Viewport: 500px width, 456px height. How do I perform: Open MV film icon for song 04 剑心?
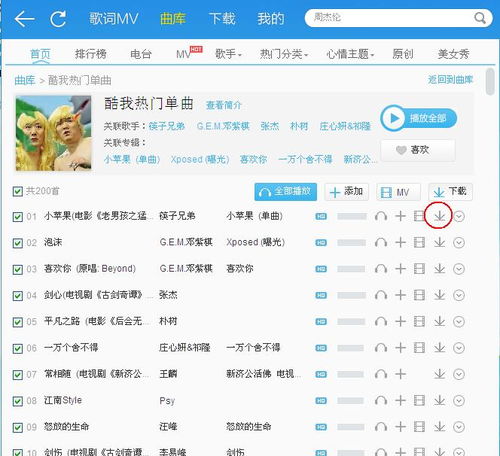click(x=419, y=295)
